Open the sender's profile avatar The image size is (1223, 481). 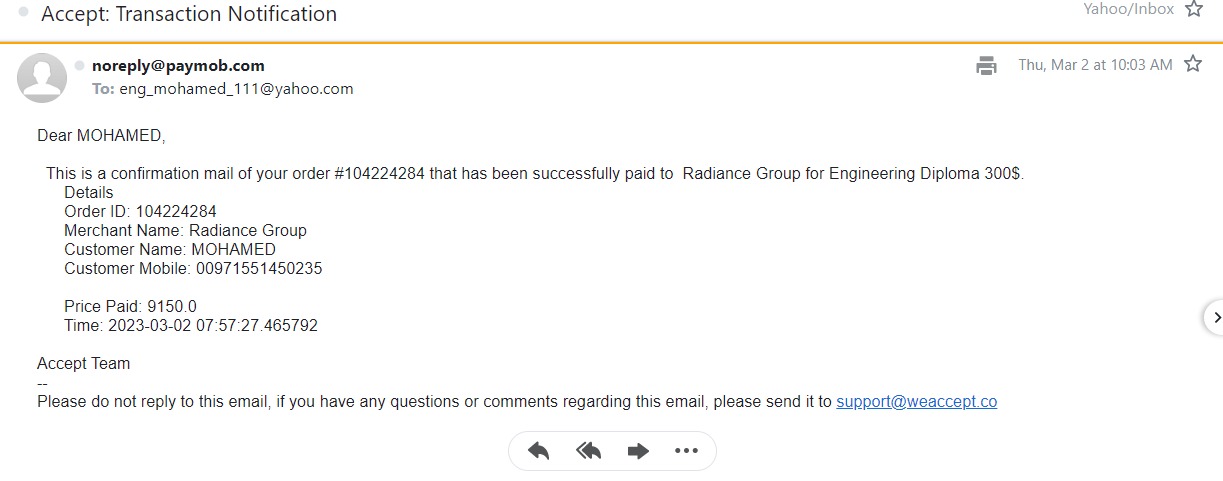point(43,76)
